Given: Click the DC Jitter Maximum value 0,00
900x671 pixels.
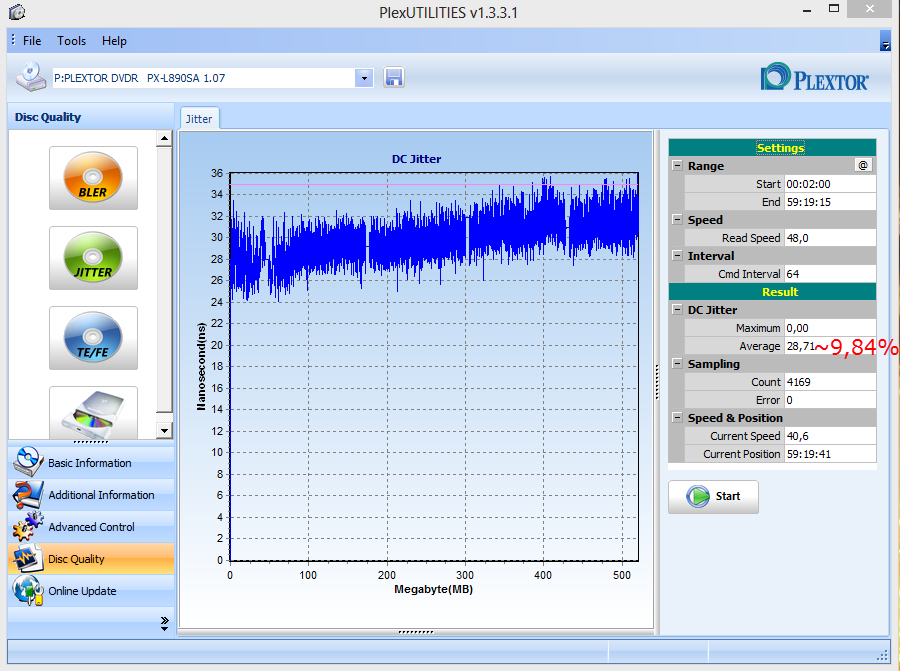Looking at the screenshot, I should click(x=830, y=328).
